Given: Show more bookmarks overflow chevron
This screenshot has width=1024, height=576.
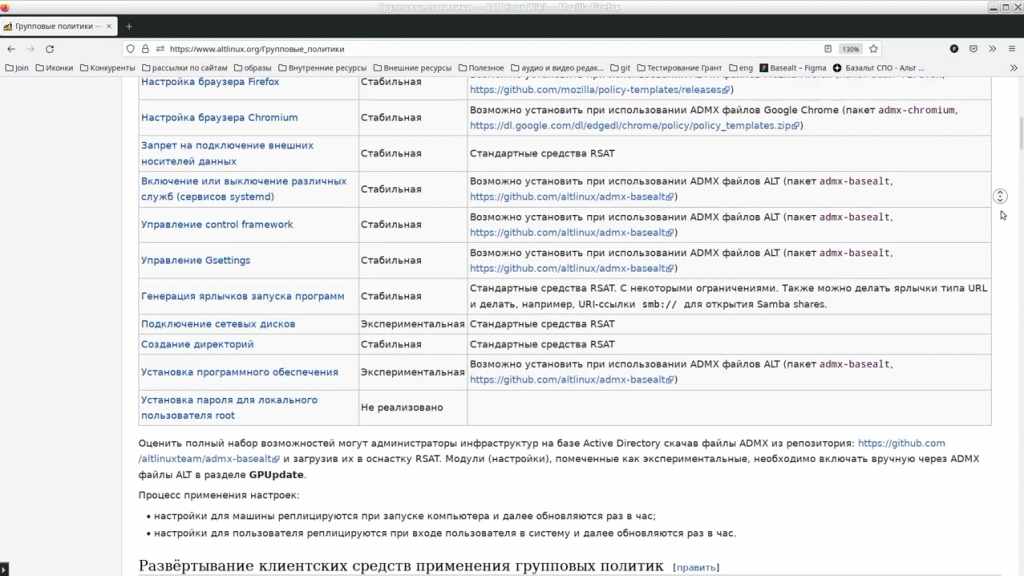Looking at the screenshot, I should pos(1014,68).
